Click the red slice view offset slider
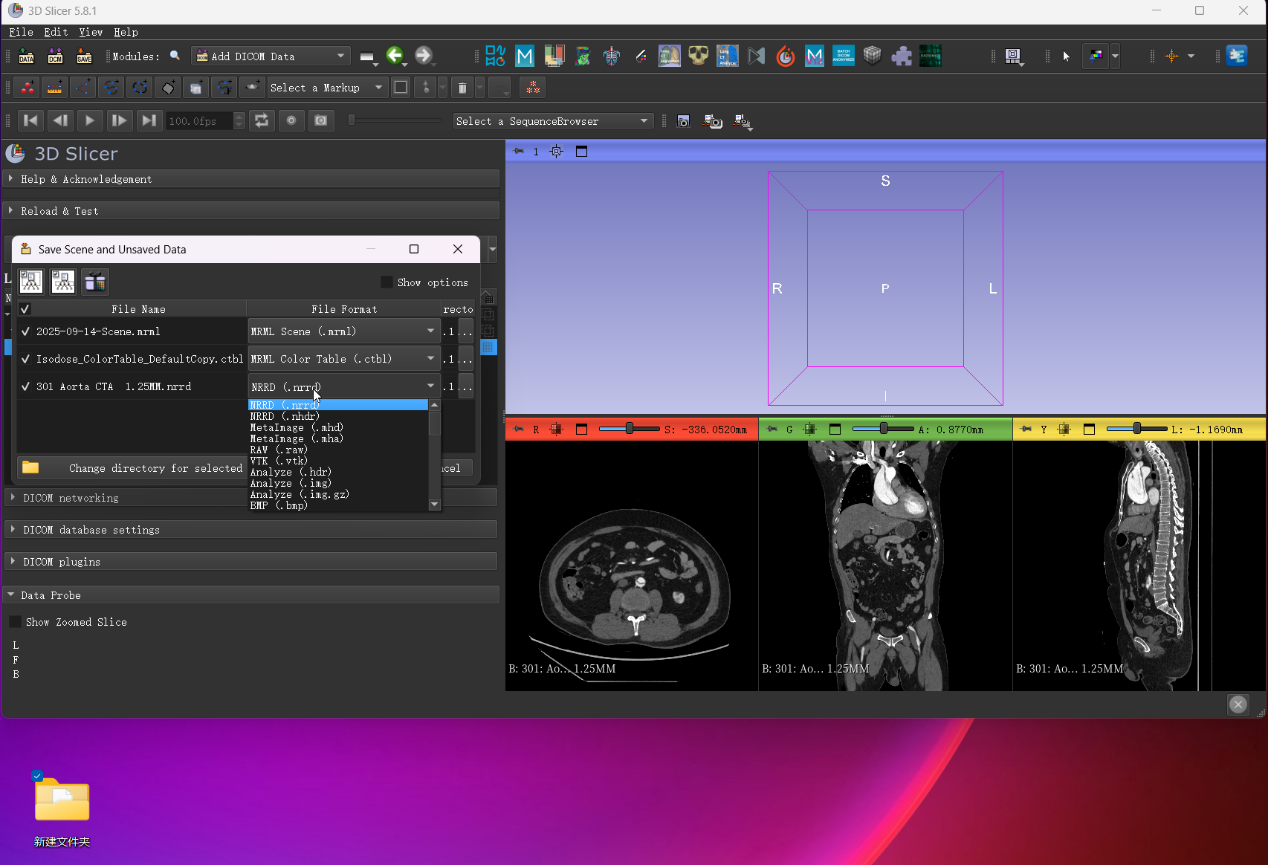Screen dimensions: 1268x865 pyautogui.click(x=629, y=429)
